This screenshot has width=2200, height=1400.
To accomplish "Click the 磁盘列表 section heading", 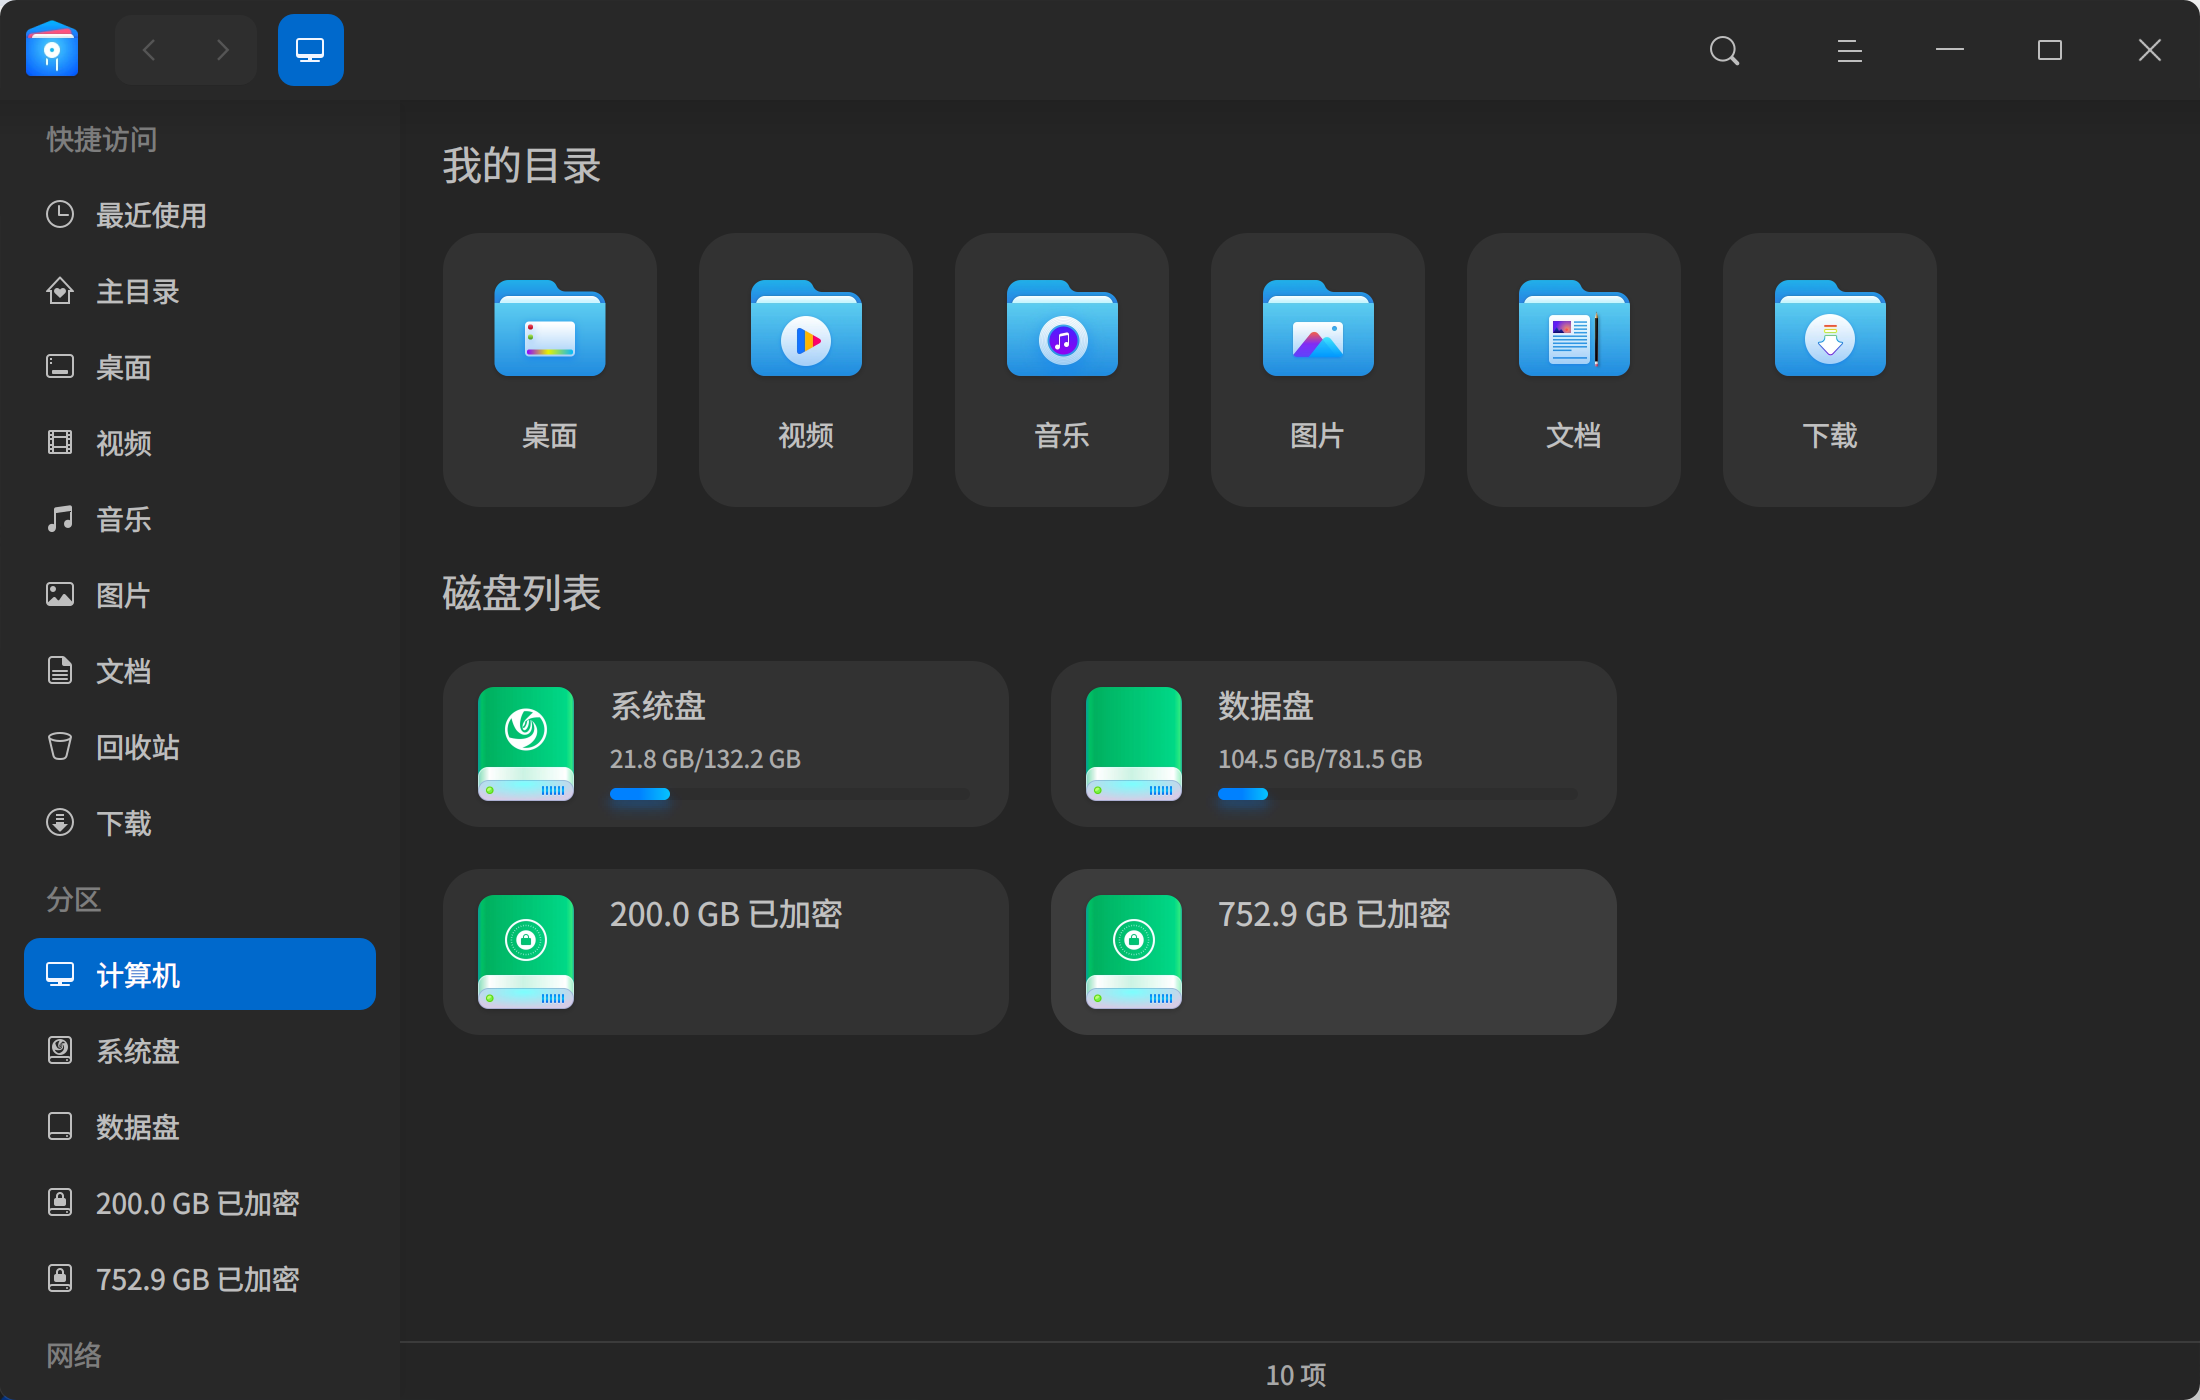I will 522,593.
